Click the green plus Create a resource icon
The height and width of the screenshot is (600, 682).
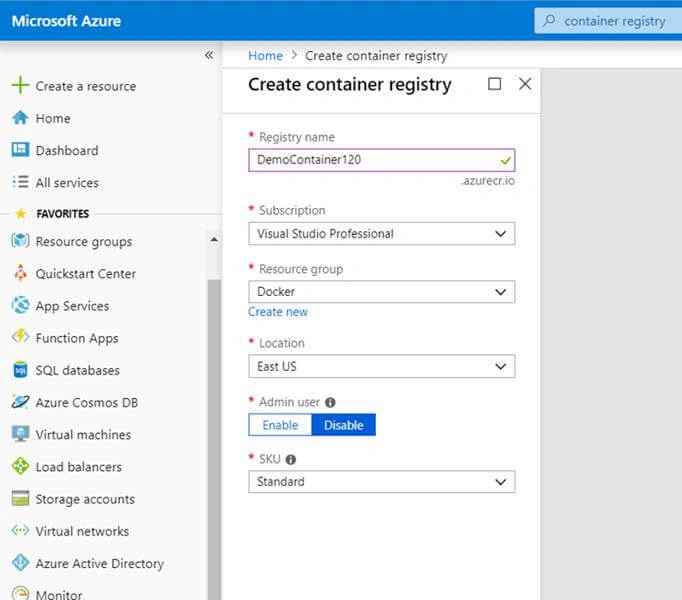coord(20,85)
